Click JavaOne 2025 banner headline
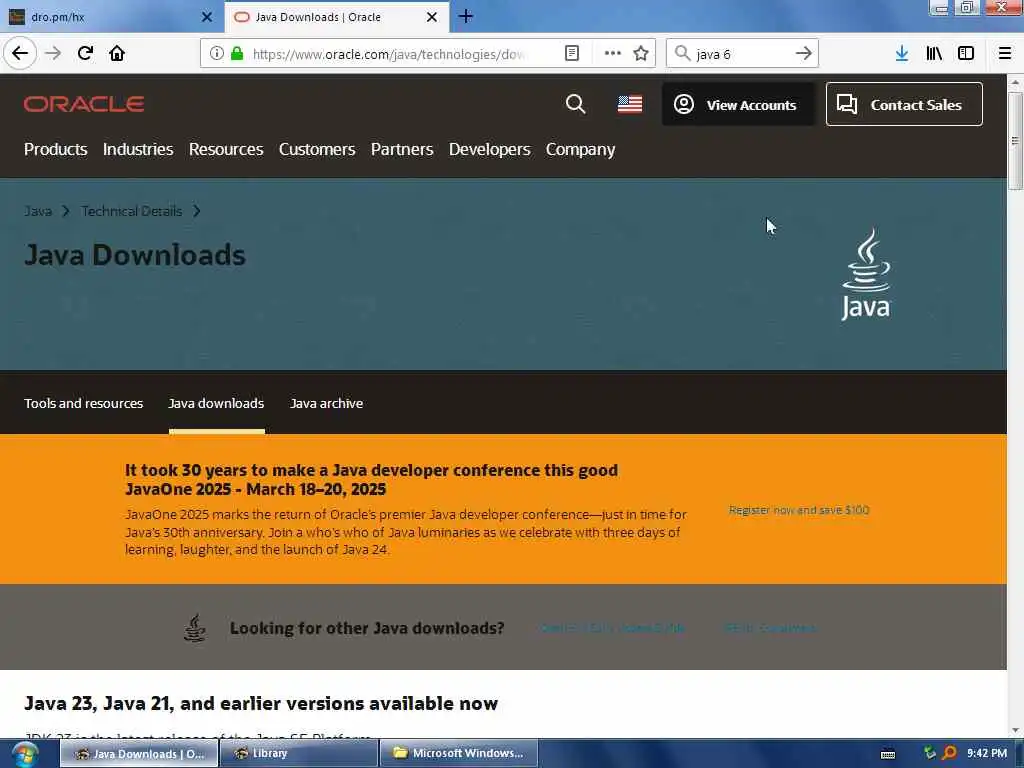The height and width of the screenshot is (768, 1024). [371, 479]
